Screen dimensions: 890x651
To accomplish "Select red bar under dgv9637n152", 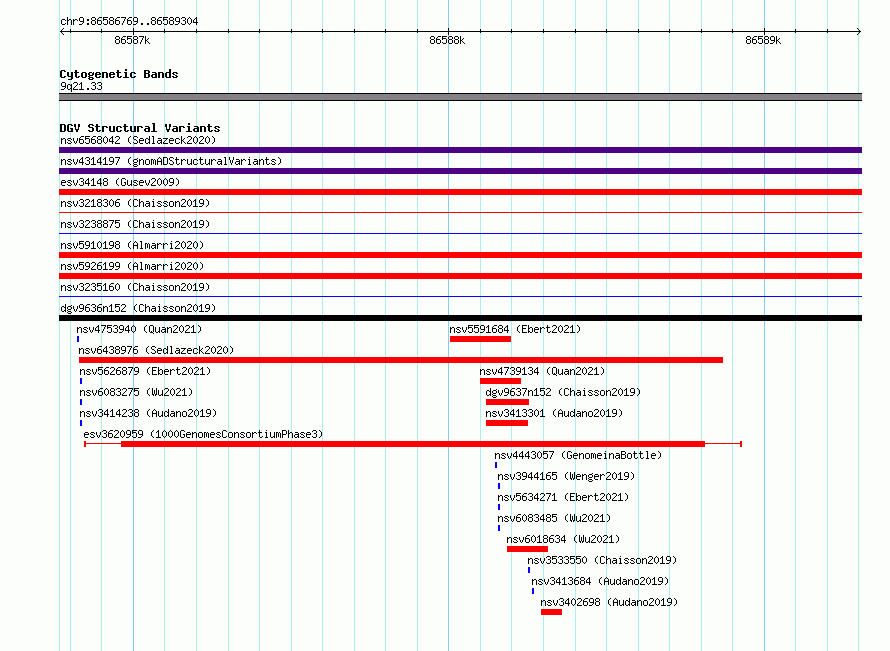I will coord(507,402).
